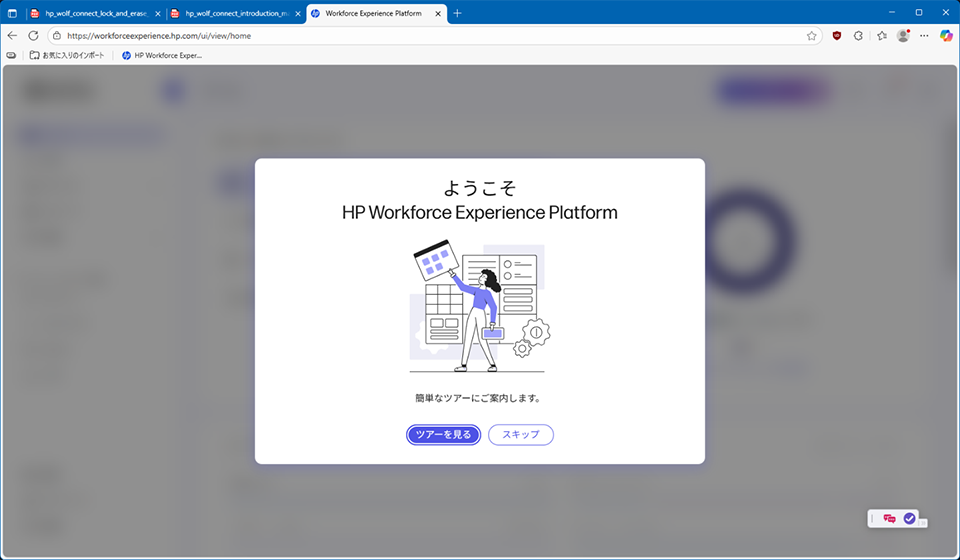Open the tab actions menu icon
Screen dimensions: 960x560
[x=12, y=13]
